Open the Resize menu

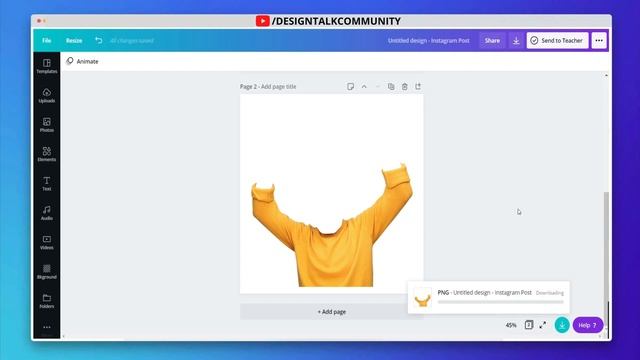[x=74, y=40]
